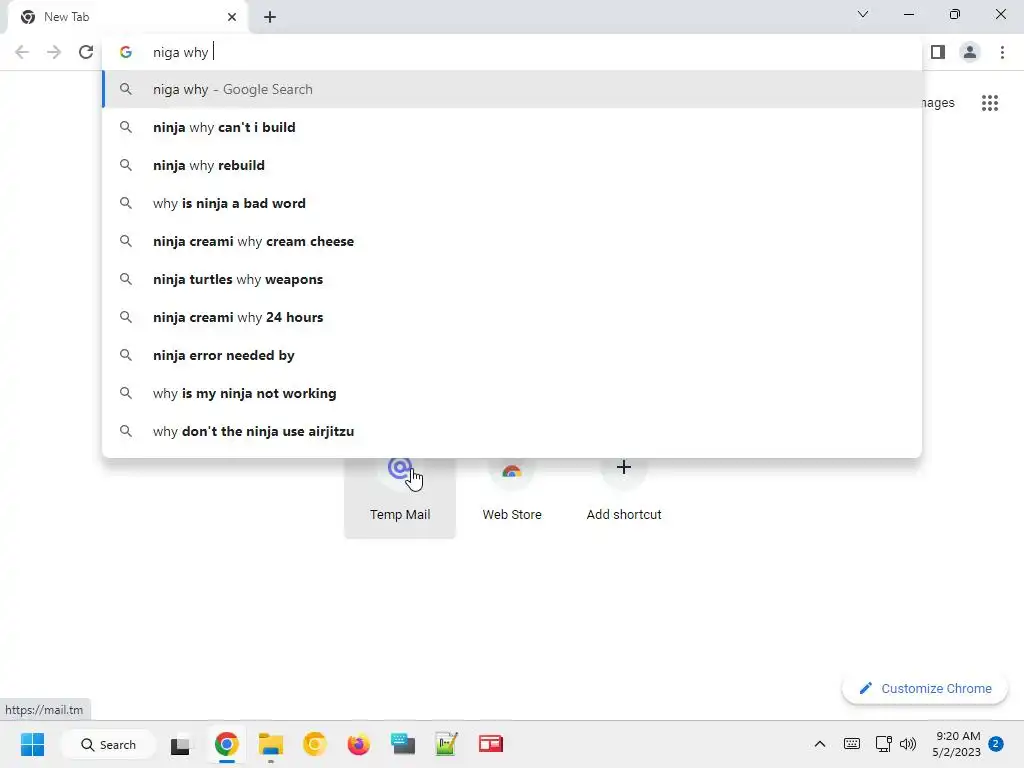Image resolution: width=1024 pixels, height=768 pixels.
Task: Choose suggestion 'ninja why rebuild'
Action: pos(512,165)
